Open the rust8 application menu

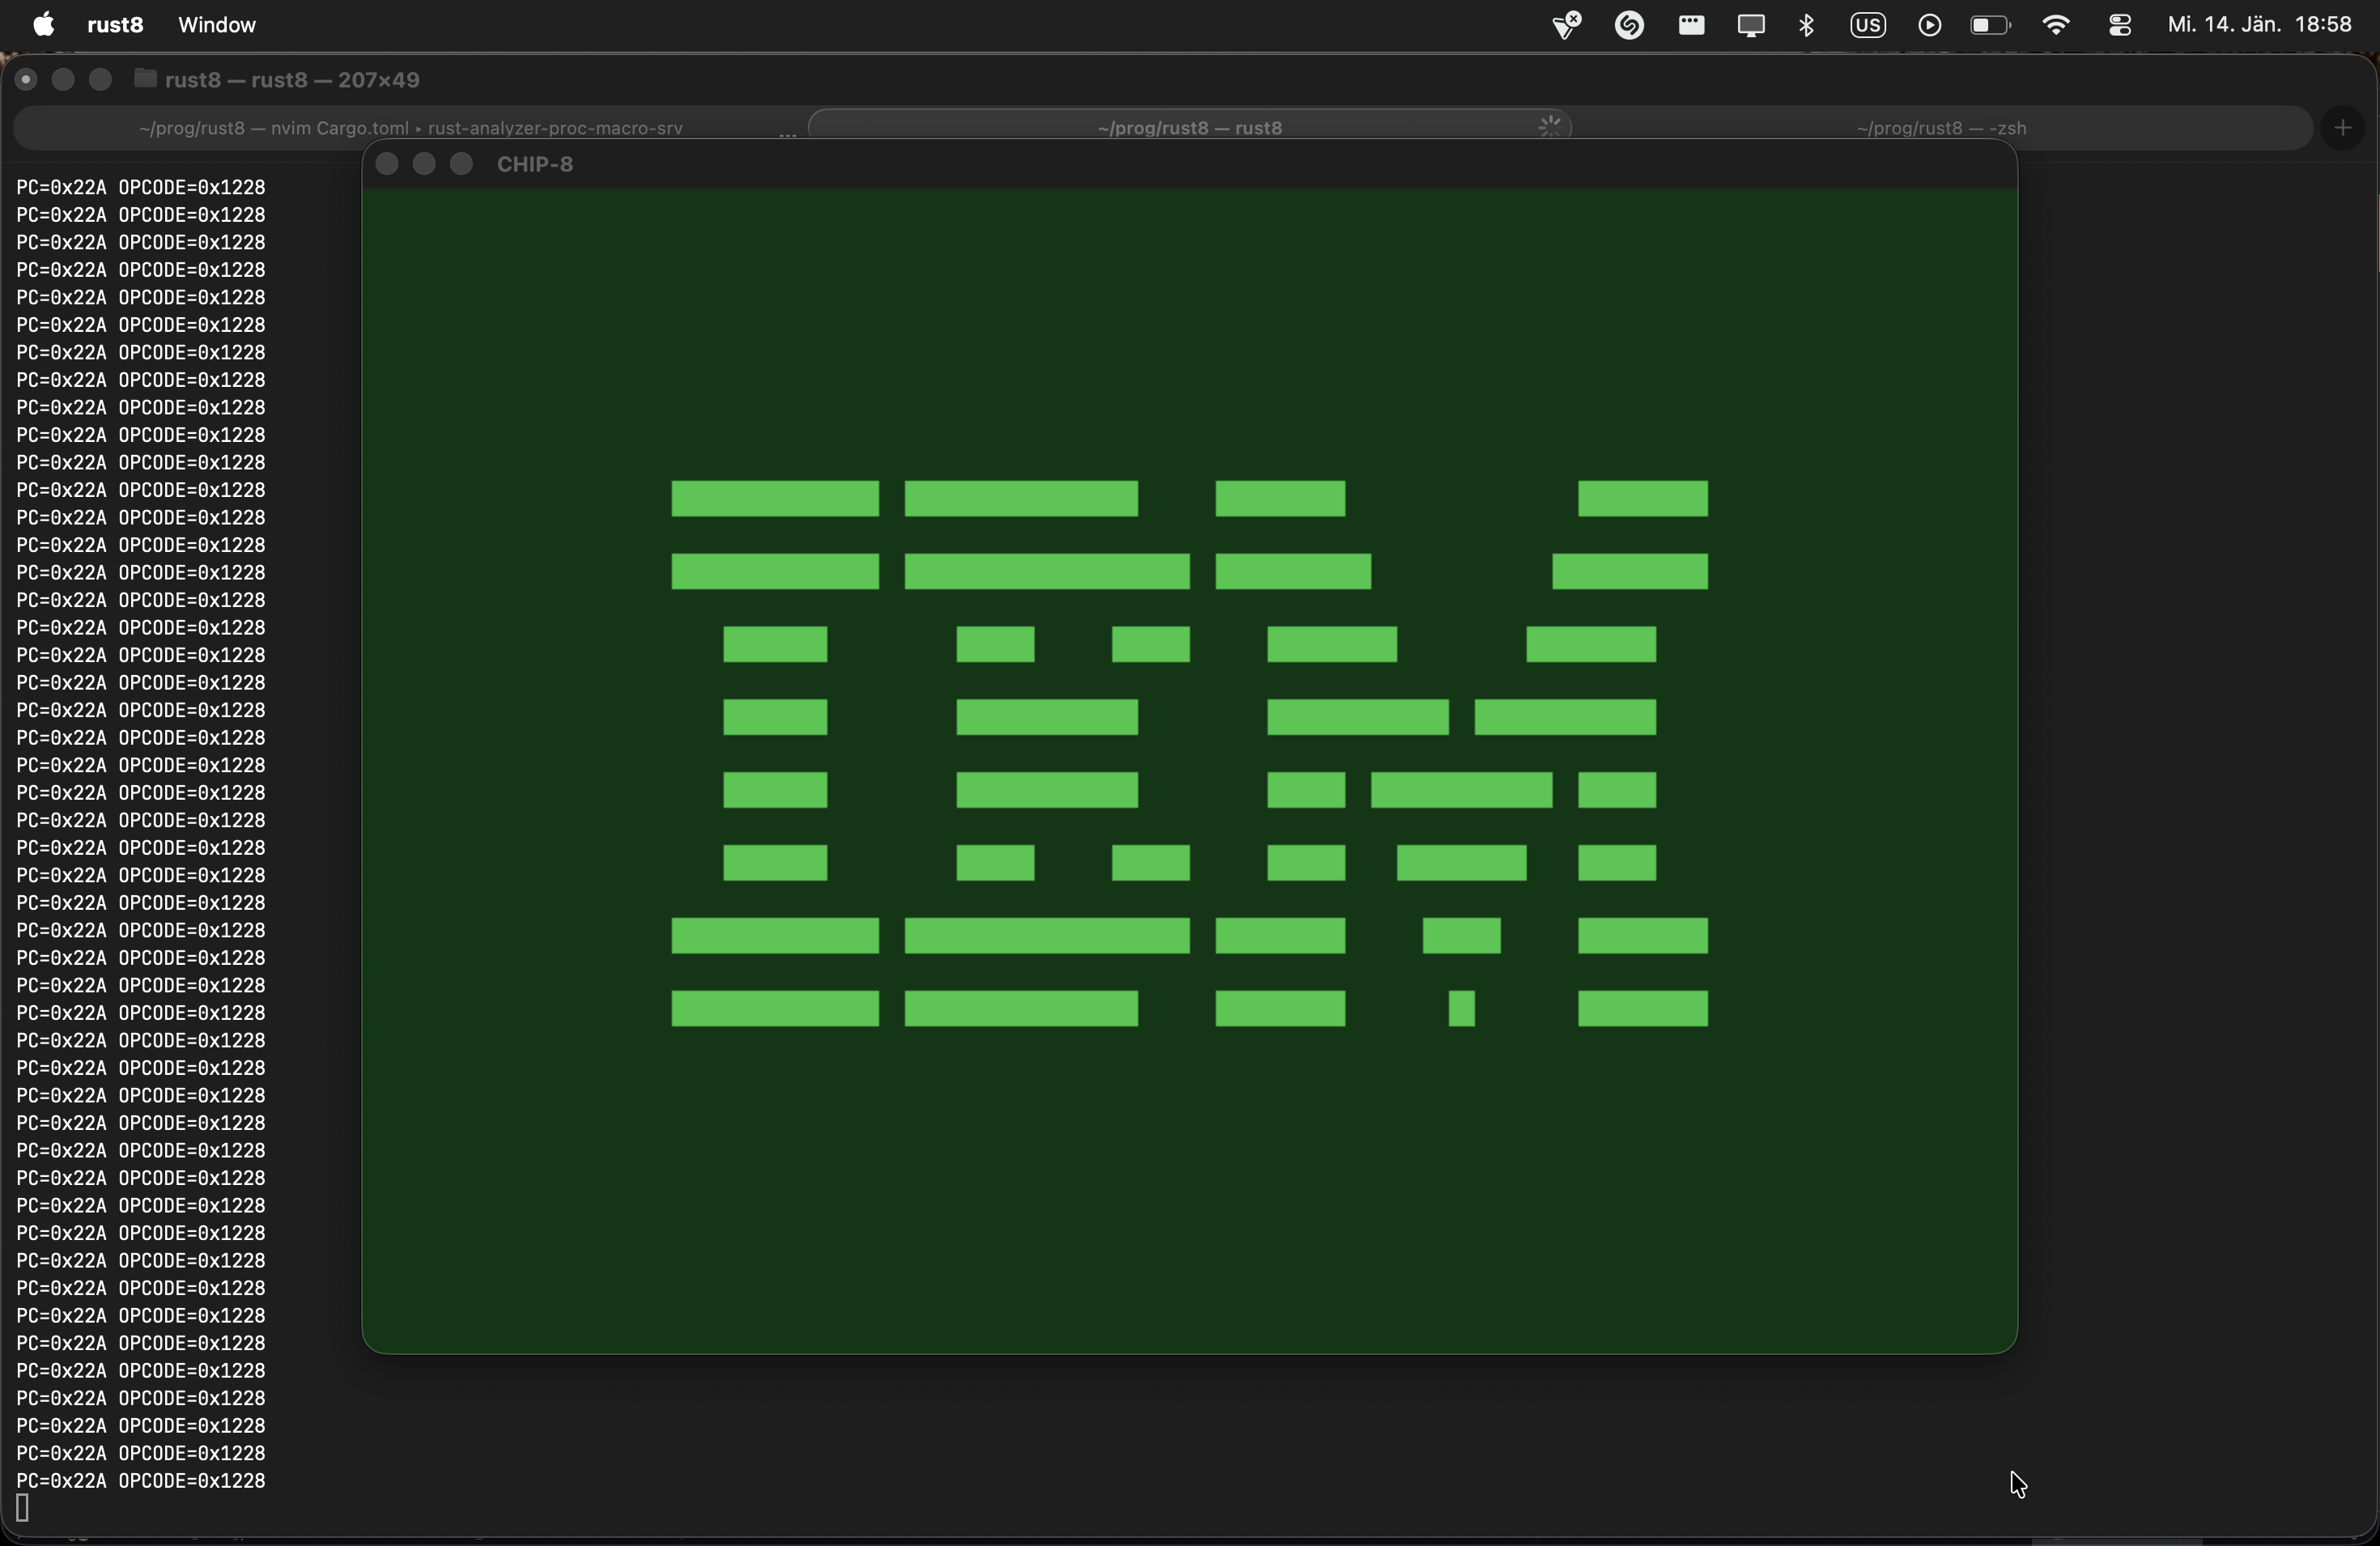(x=114, y=24)
